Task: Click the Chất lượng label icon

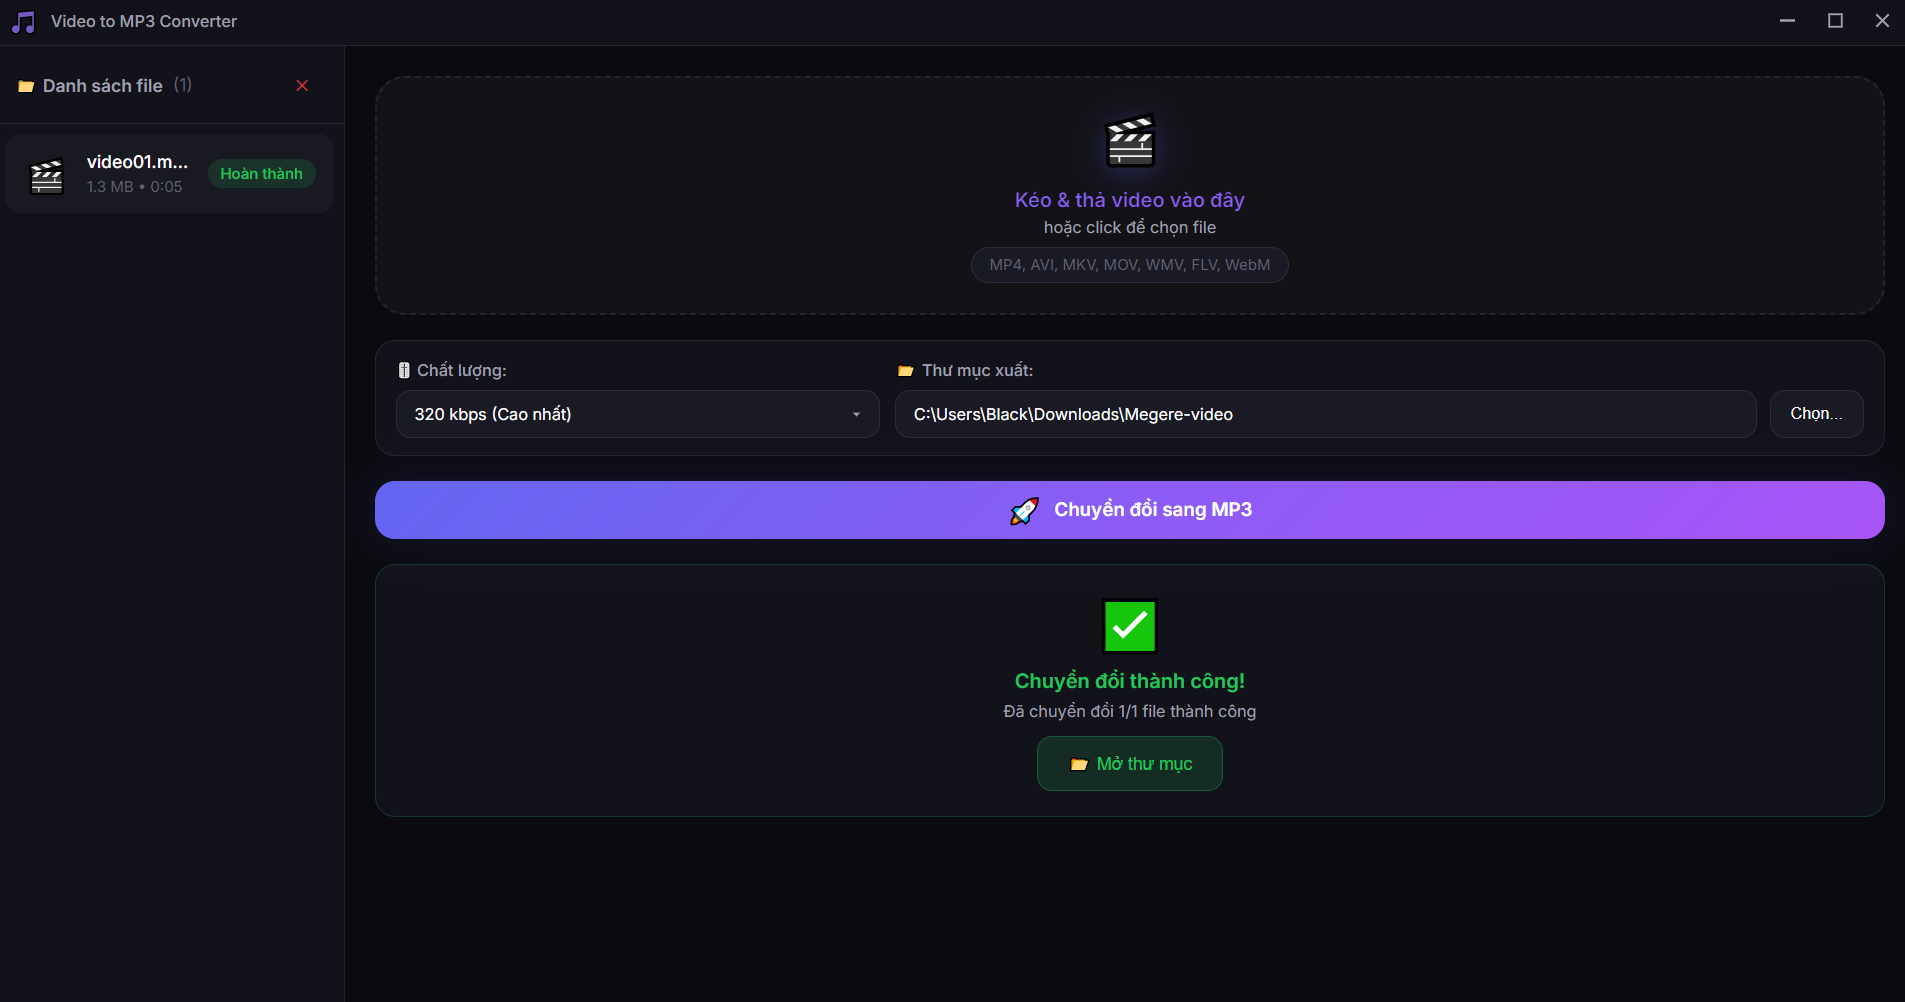Action: 404,371
